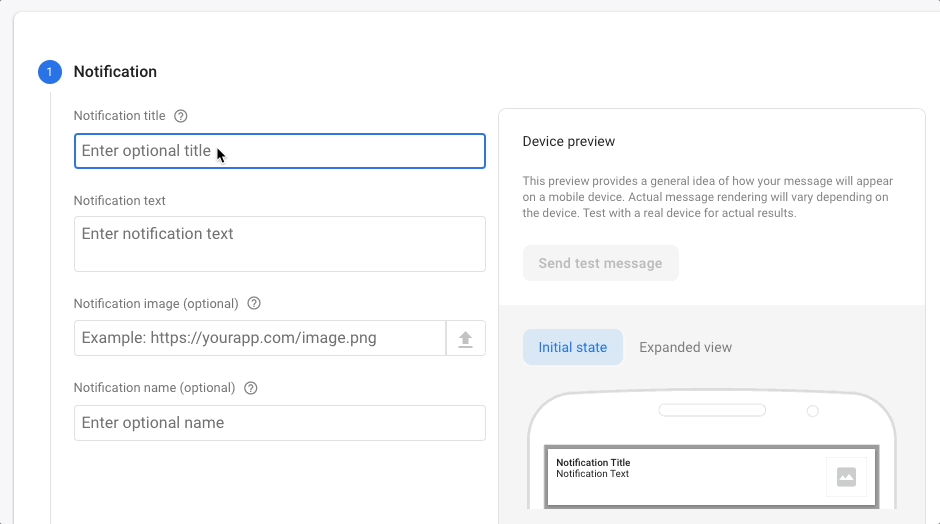Viewport: 940px width, 524px height.
Task: Click the 'Notification name (optional)' label
Action: (154, 388)
